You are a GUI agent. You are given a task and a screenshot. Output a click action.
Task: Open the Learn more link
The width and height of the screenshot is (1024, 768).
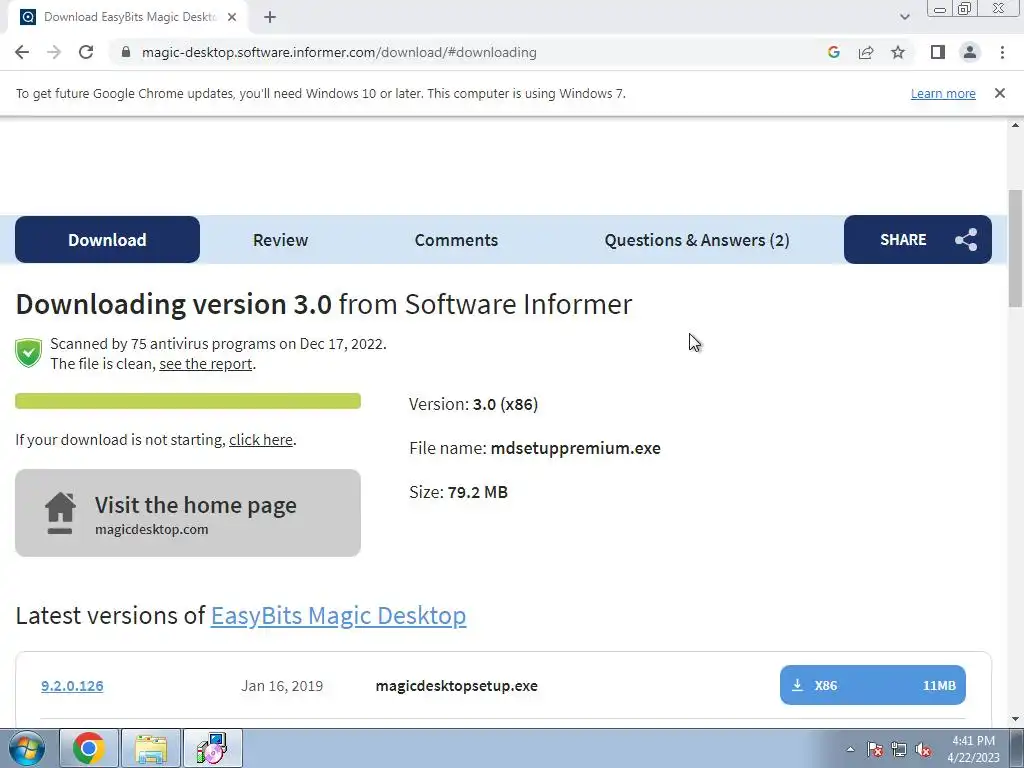pyautogui.click(x=943, y=93)
